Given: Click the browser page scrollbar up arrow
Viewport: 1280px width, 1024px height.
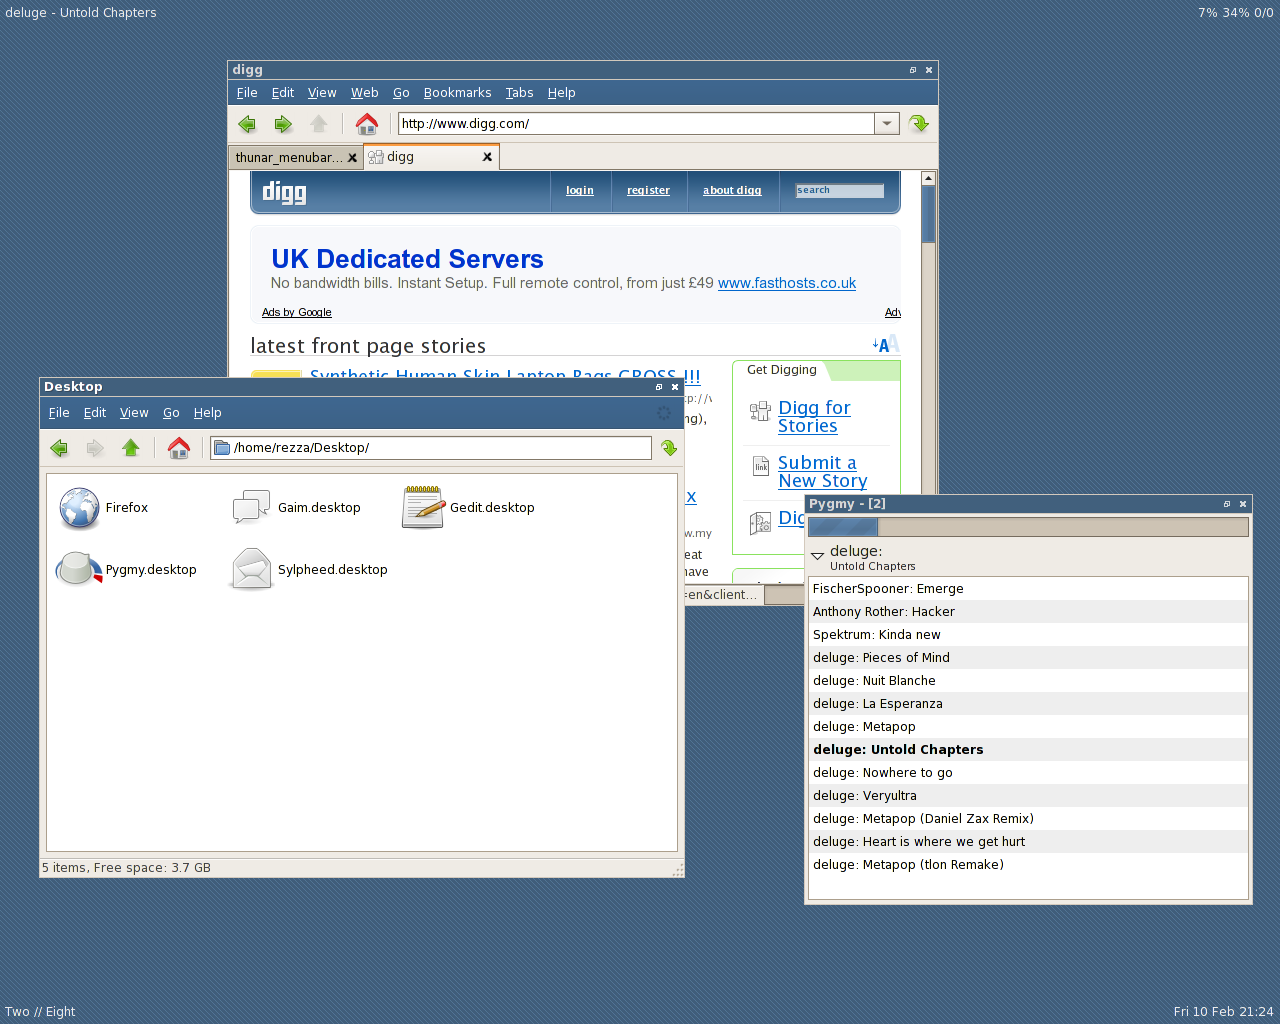Looking at the screenshot, I should click(x=928, y=178).
